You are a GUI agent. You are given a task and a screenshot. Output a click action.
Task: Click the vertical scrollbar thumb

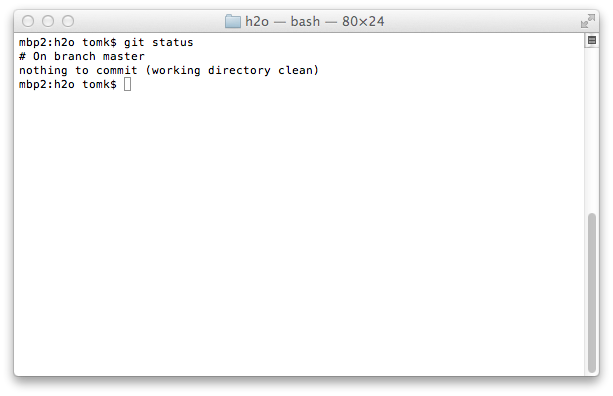pyautogui.click(x=592, y=293)
